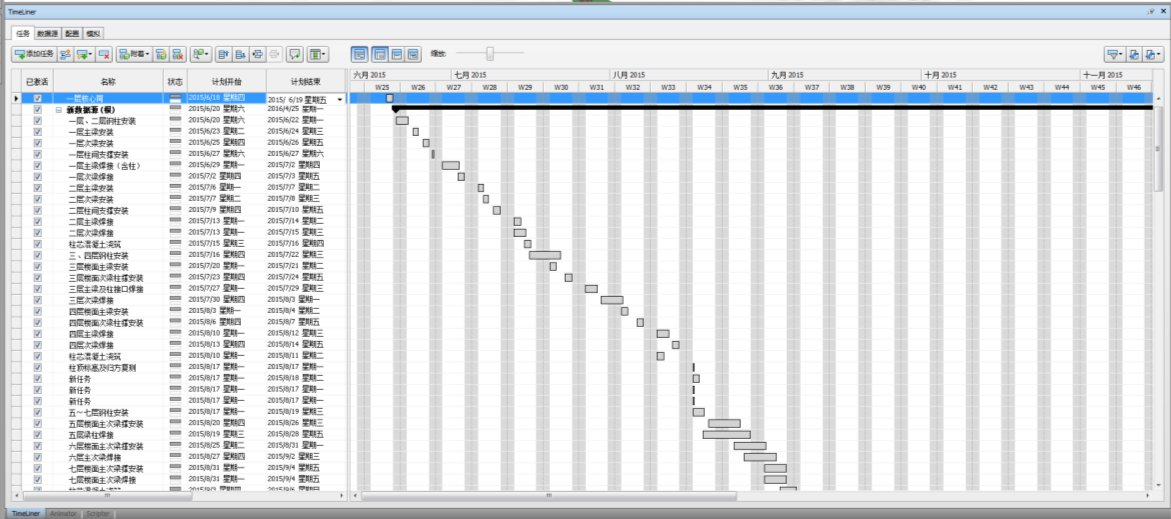The height and width of the screenshot is (519, 1171).
Task: Uncheck the activated box for 一层主梁安装
Action: coord(37,131)
